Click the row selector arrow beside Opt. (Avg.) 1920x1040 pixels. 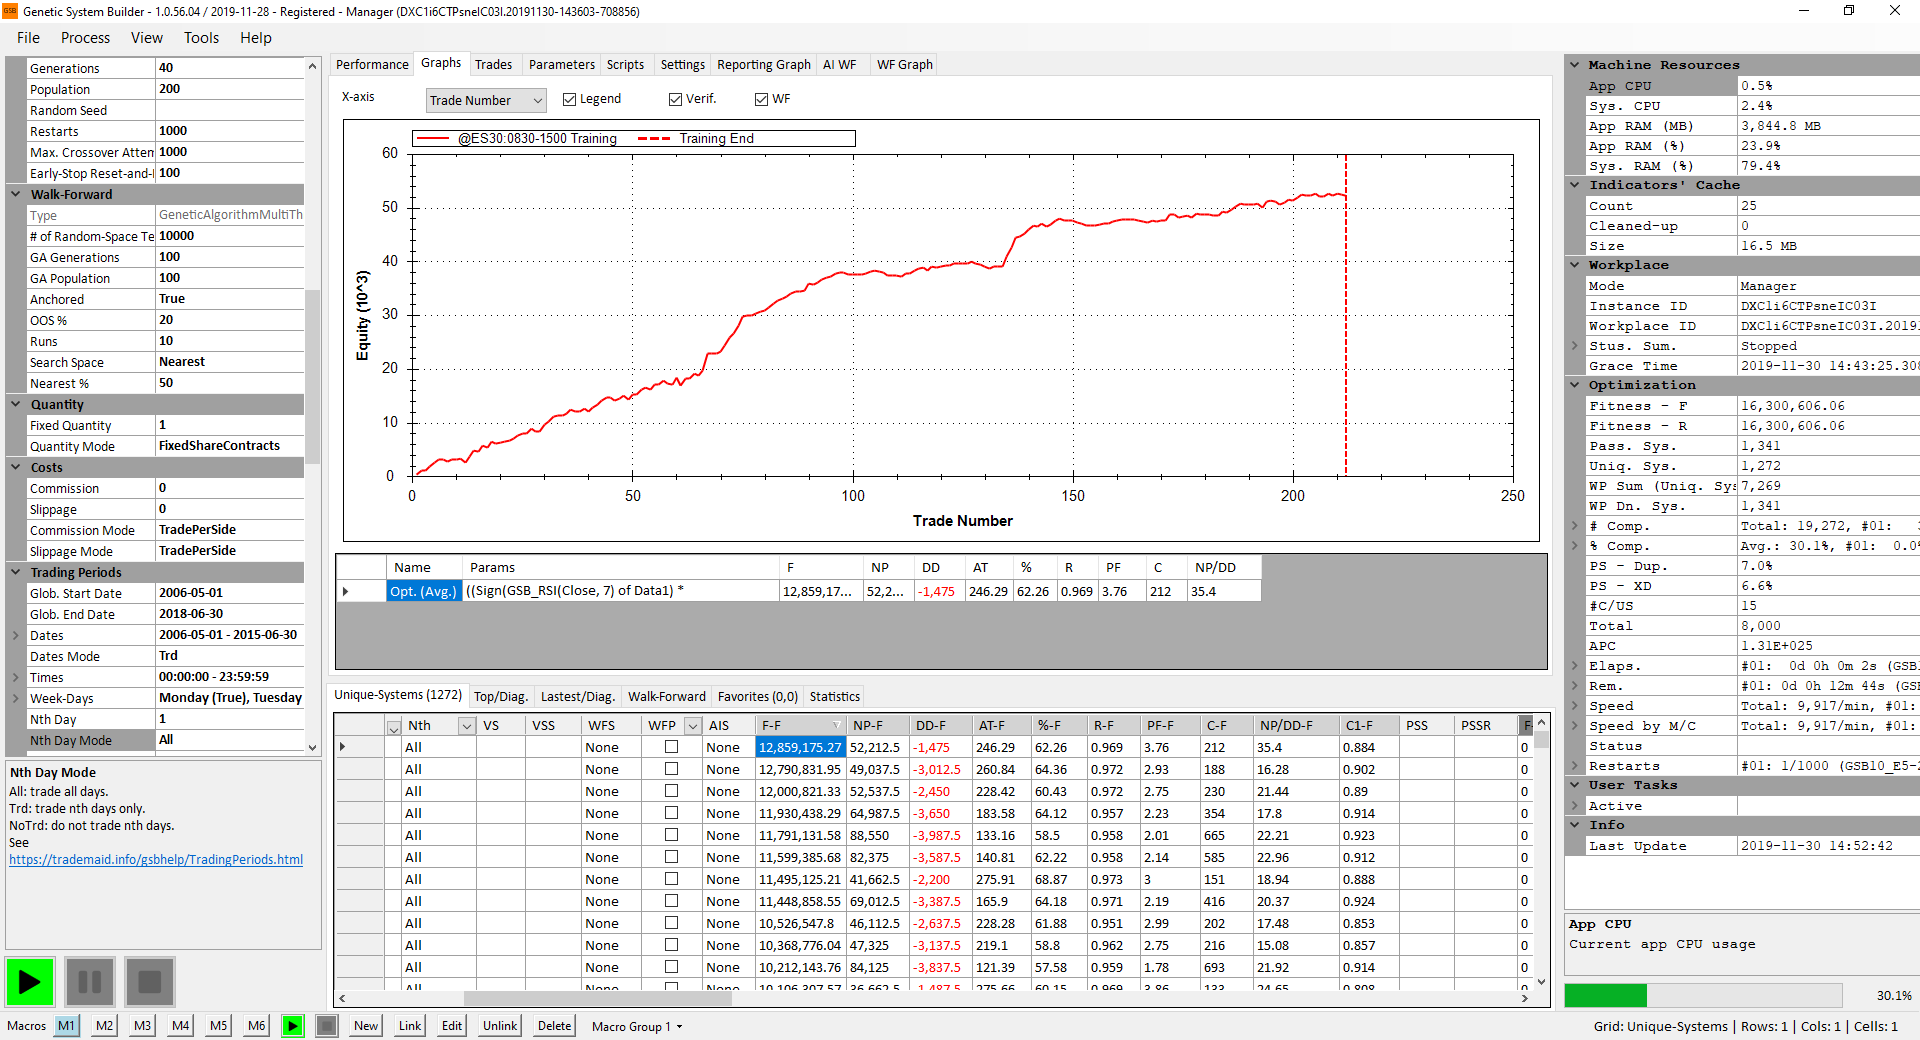pyautogui.click(x=346, y=591)
